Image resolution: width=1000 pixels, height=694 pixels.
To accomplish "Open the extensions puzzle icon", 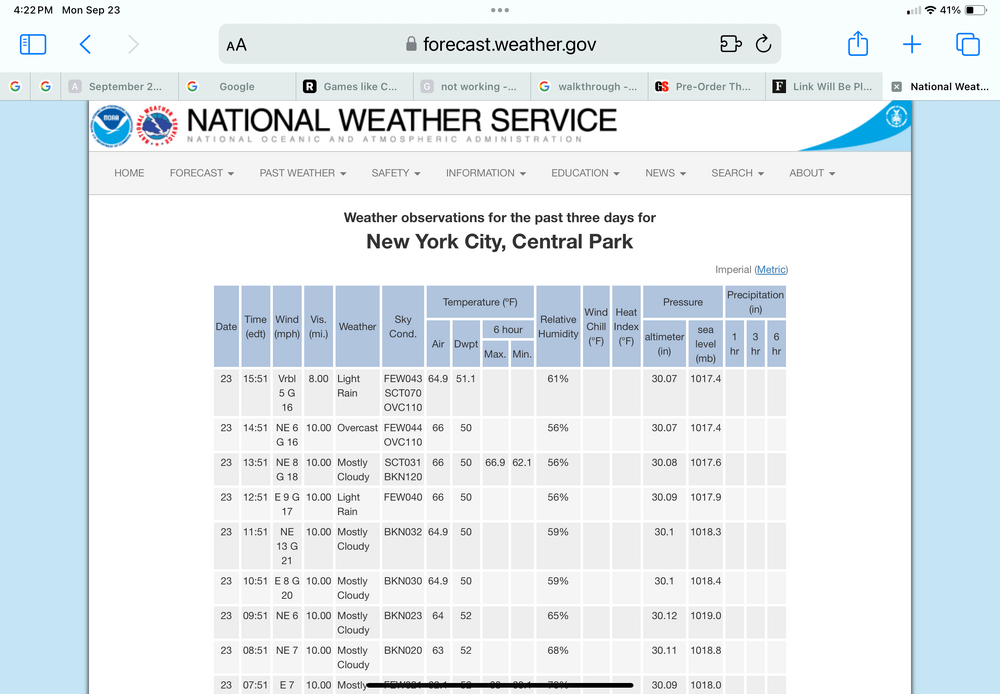I will pos(730,44).
